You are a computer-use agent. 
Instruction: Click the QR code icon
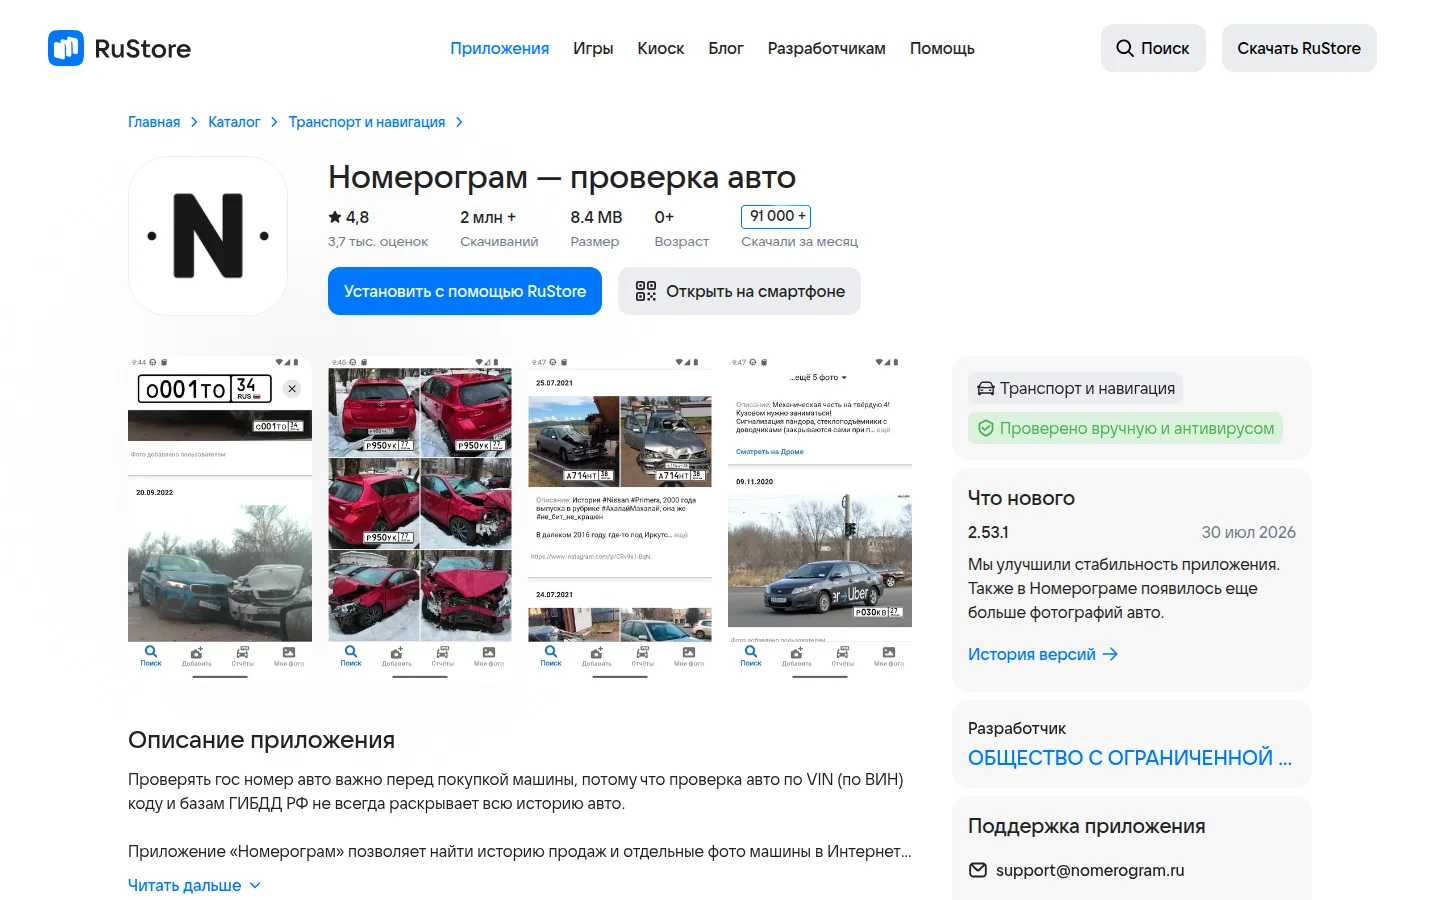point(646,291)
